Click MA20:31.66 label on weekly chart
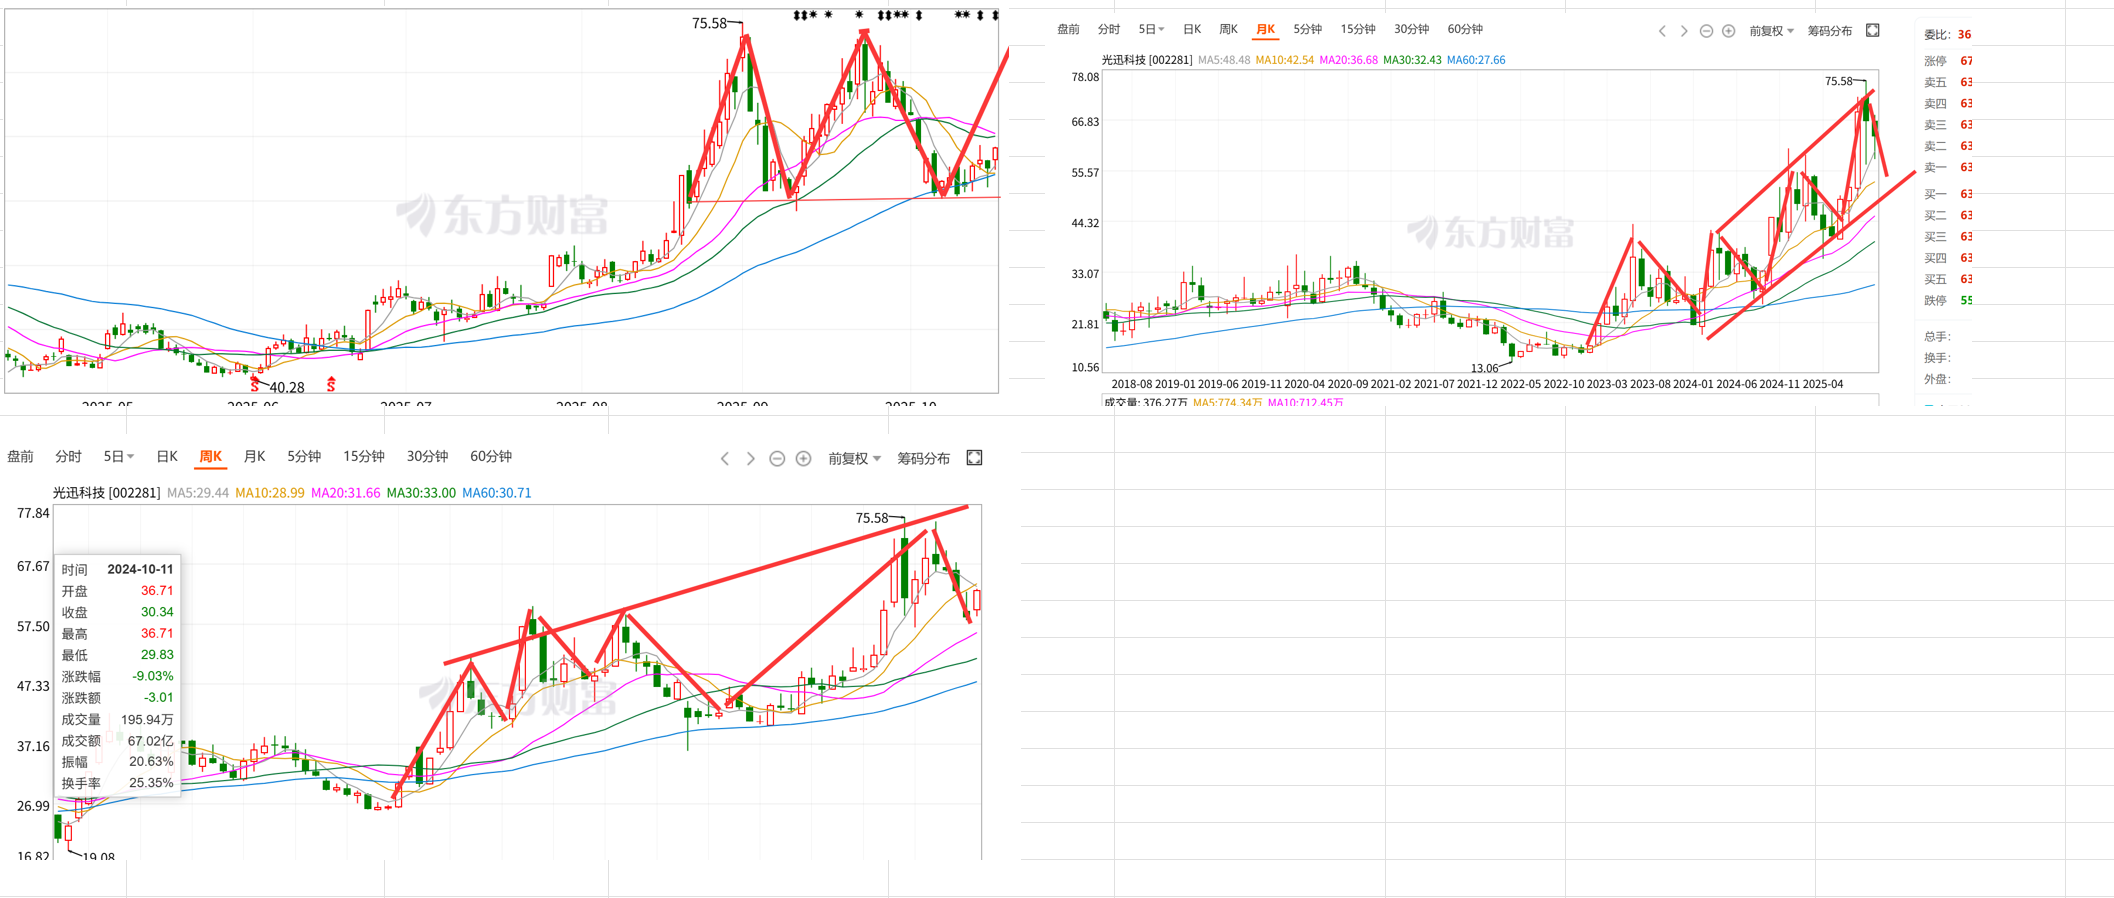Screen dimensions: 2114x898 pos(345,493)
